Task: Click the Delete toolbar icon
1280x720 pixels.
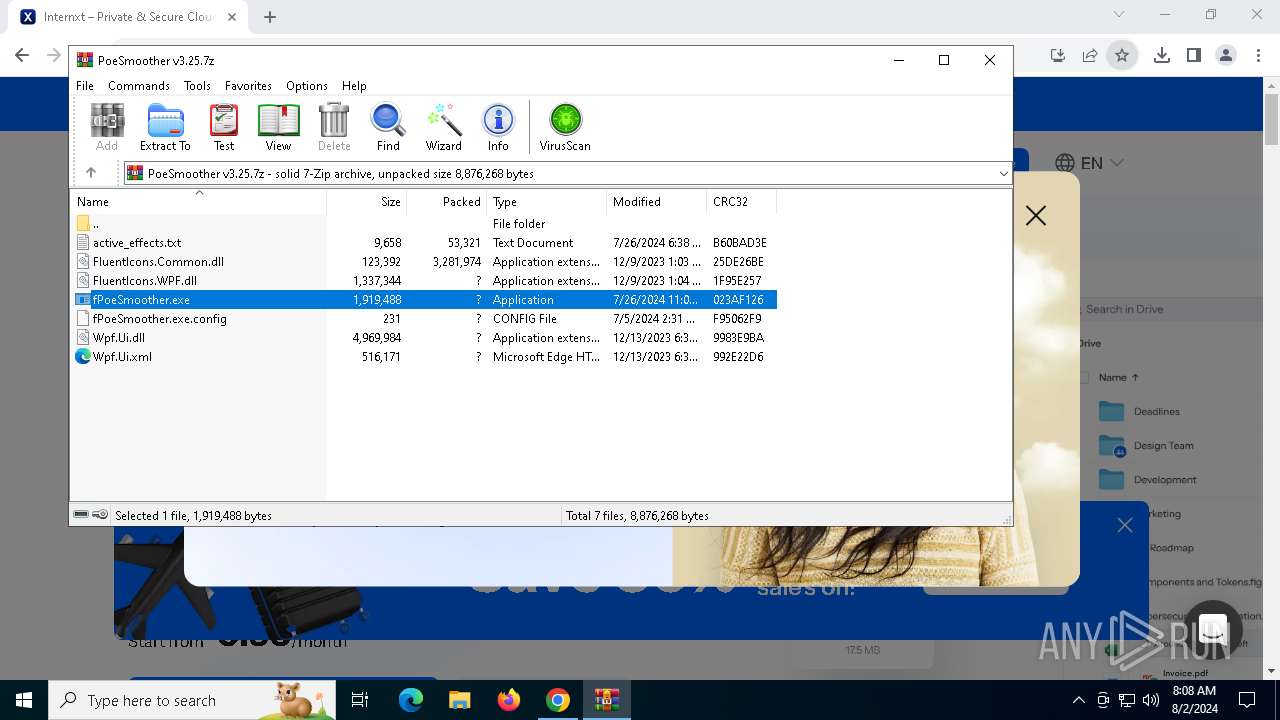Action: pyautogui.click(x=334, y=127)
